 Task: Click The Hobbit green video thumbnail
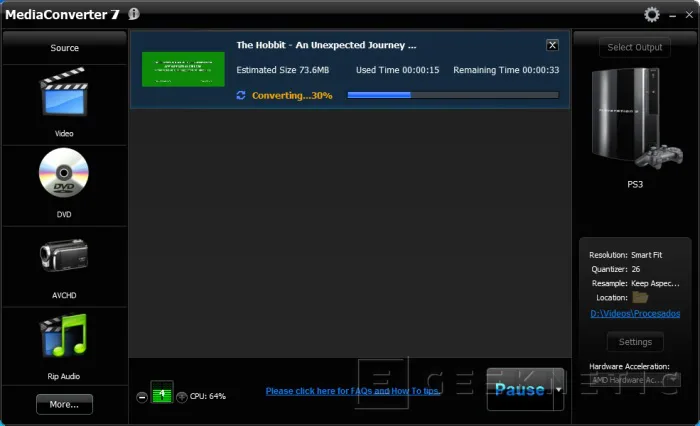coord(183,69)
